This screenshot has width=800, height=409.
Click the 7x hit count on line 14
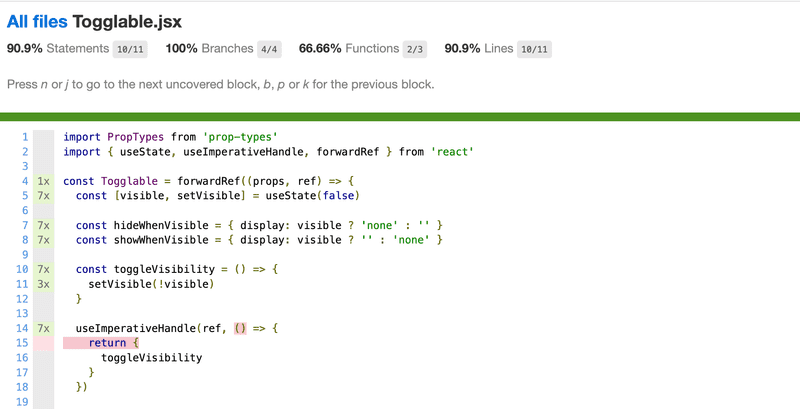coord(43,328)
